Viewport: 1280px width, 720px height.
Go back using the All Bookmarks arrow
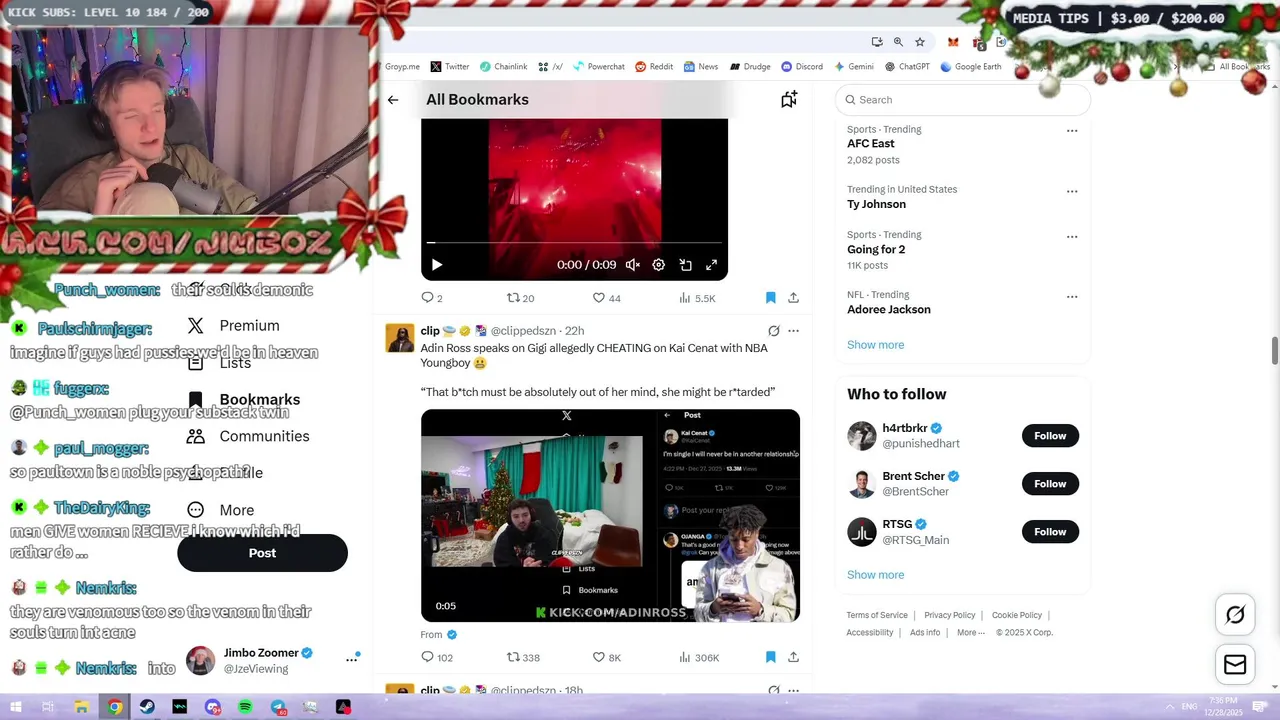click(x=393, y=100)
